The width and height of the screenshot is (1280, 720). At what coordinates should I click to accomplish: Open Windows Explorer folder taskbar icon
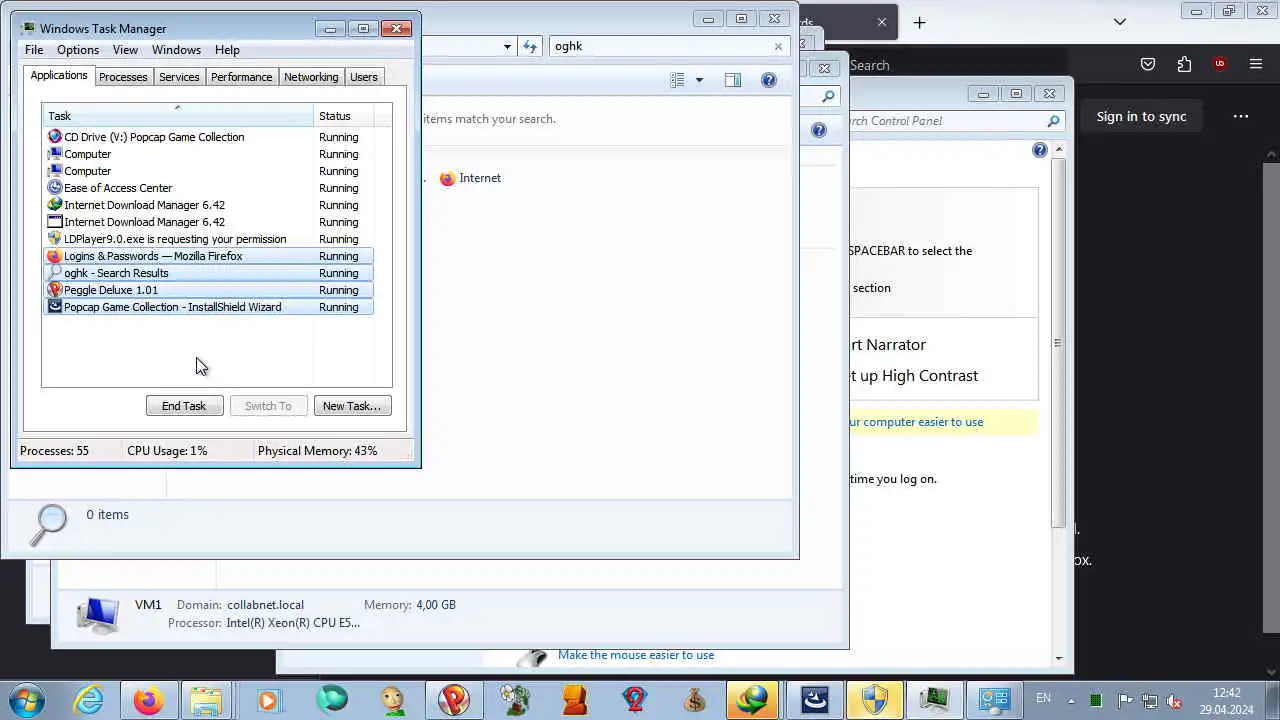click(207, 699)
